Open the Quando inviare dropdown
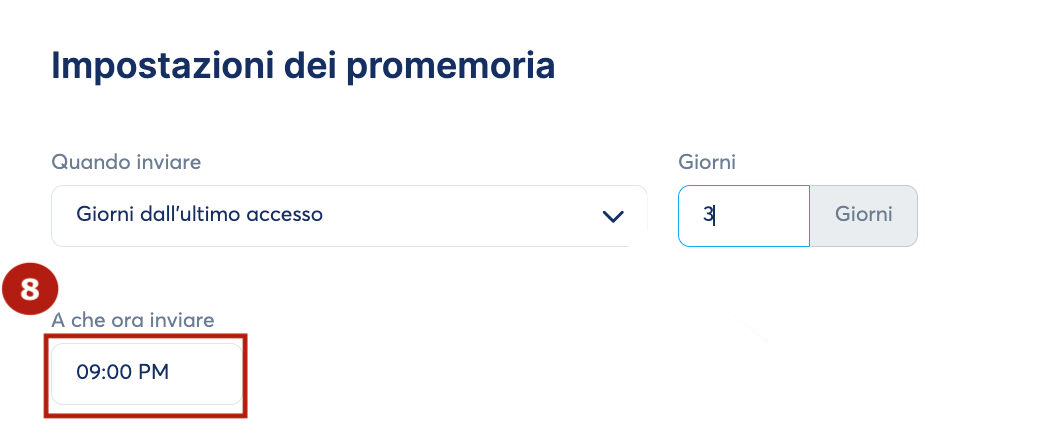Screen dimensions: 1062x432 pos(349,216)
